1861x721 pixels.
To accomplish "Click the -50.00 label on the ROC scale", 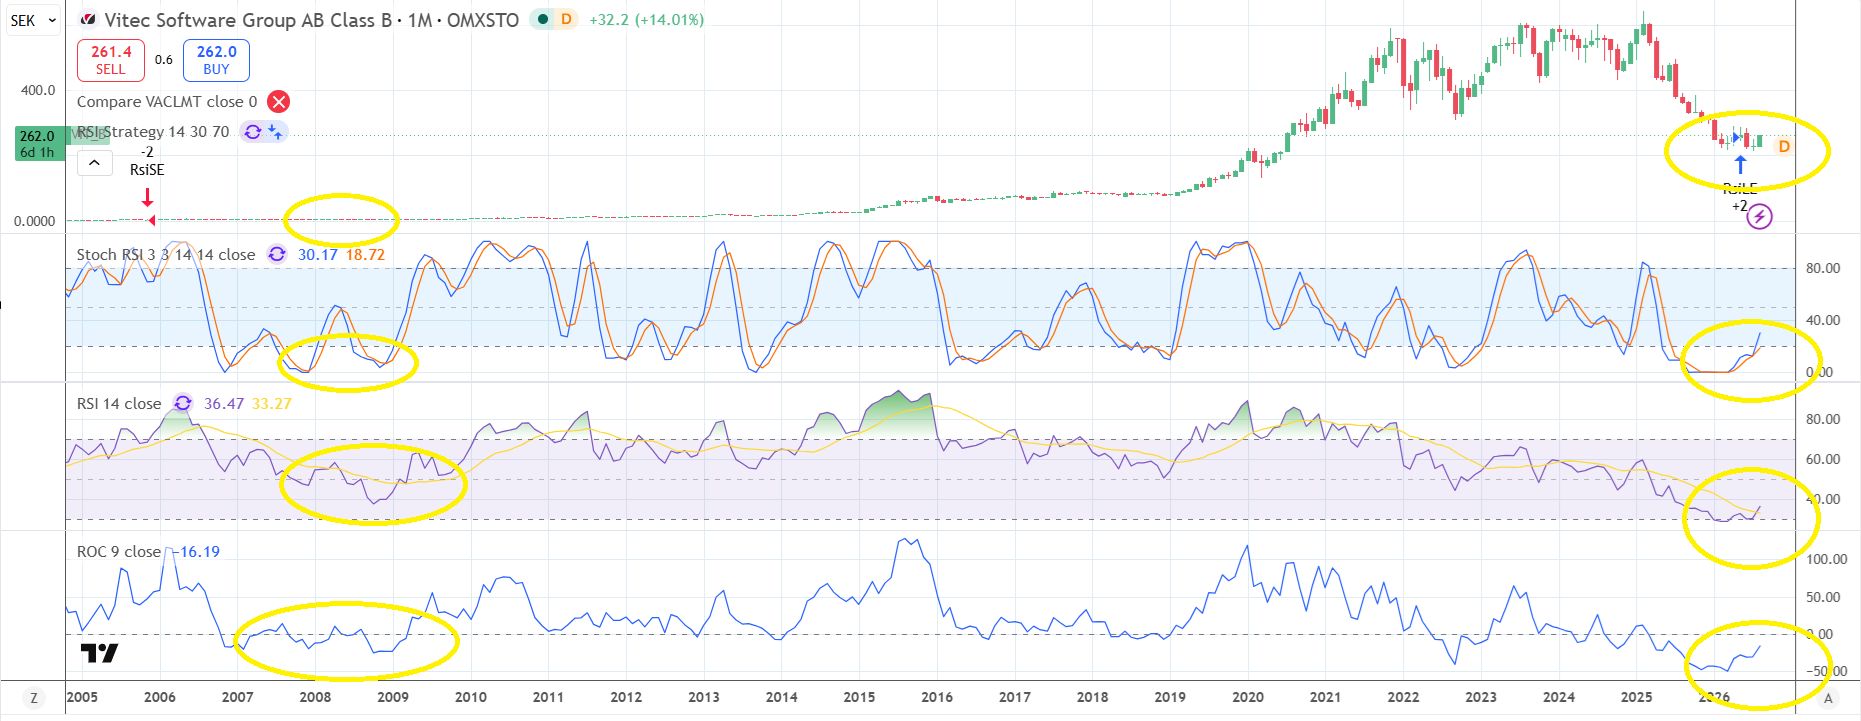I will pos(1827,671).
